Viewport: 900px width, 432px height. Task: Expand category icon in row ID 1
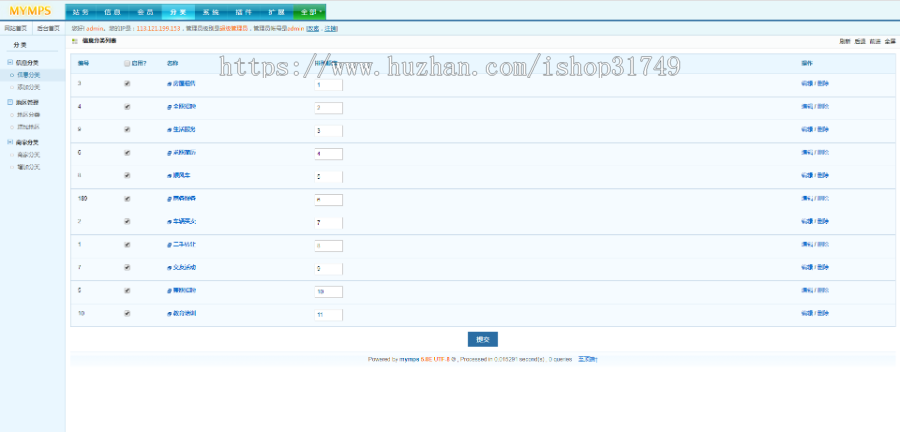[169, 244]
